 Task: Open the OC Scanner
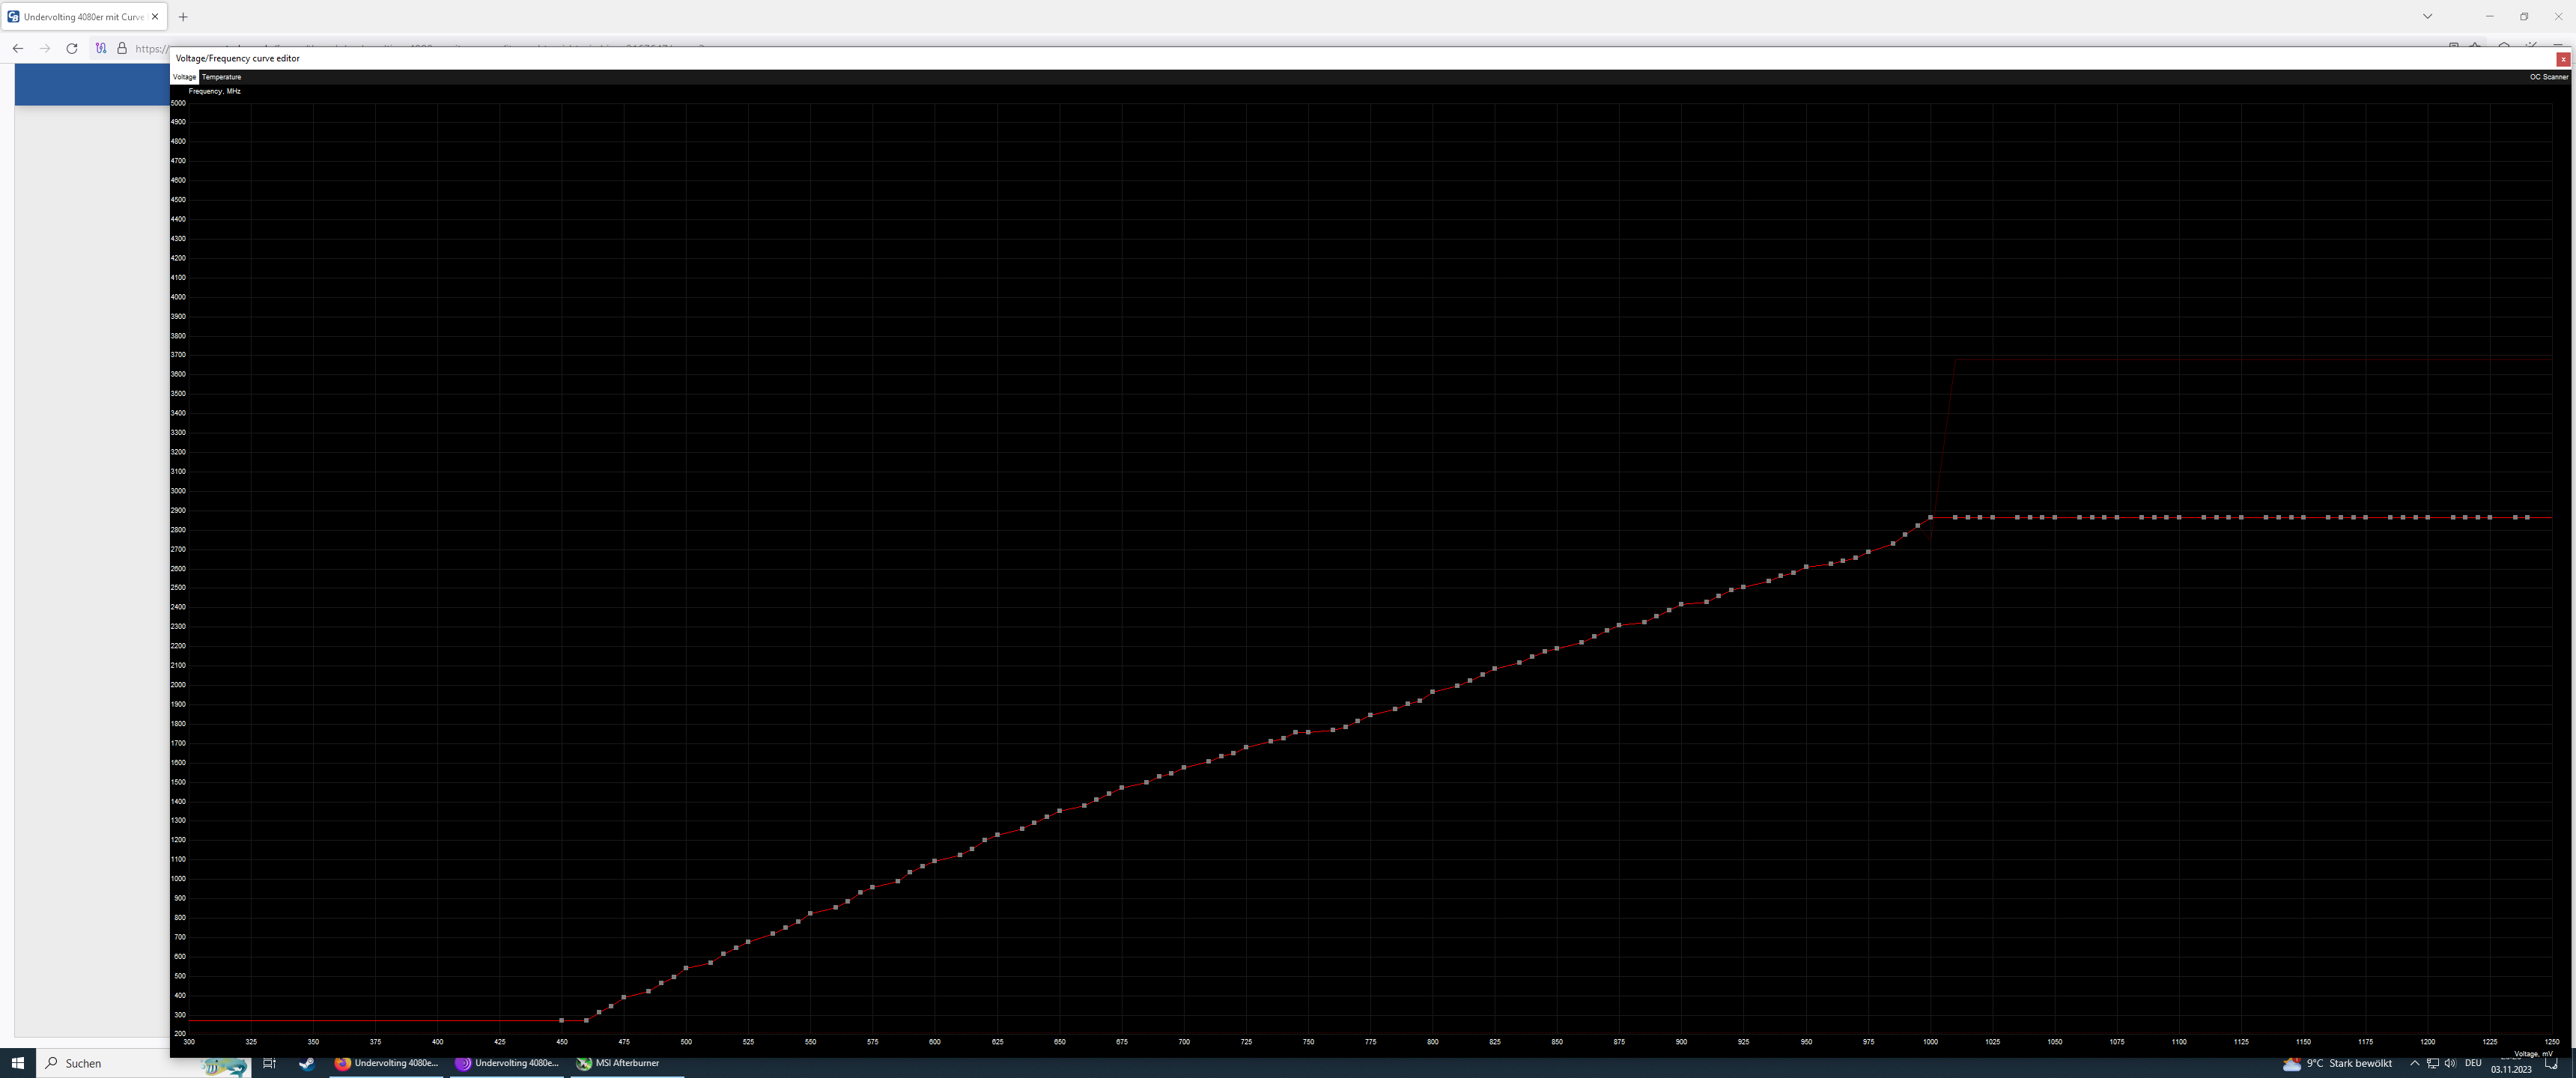[x=2548, y=77]
